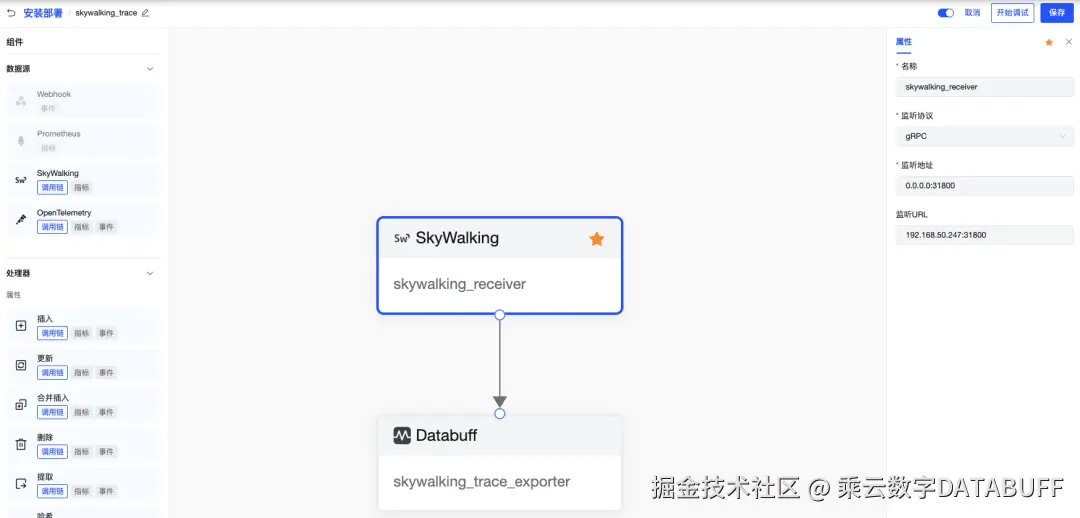
Task: Click the 更新 processor refresh icon
Action: [21, 365]
